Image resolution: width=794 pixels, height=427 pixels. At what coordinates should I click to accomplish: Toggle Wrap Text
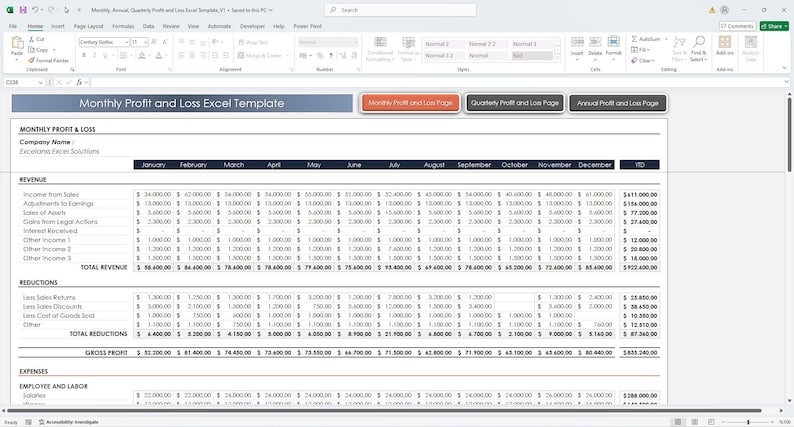pos(253,43)
